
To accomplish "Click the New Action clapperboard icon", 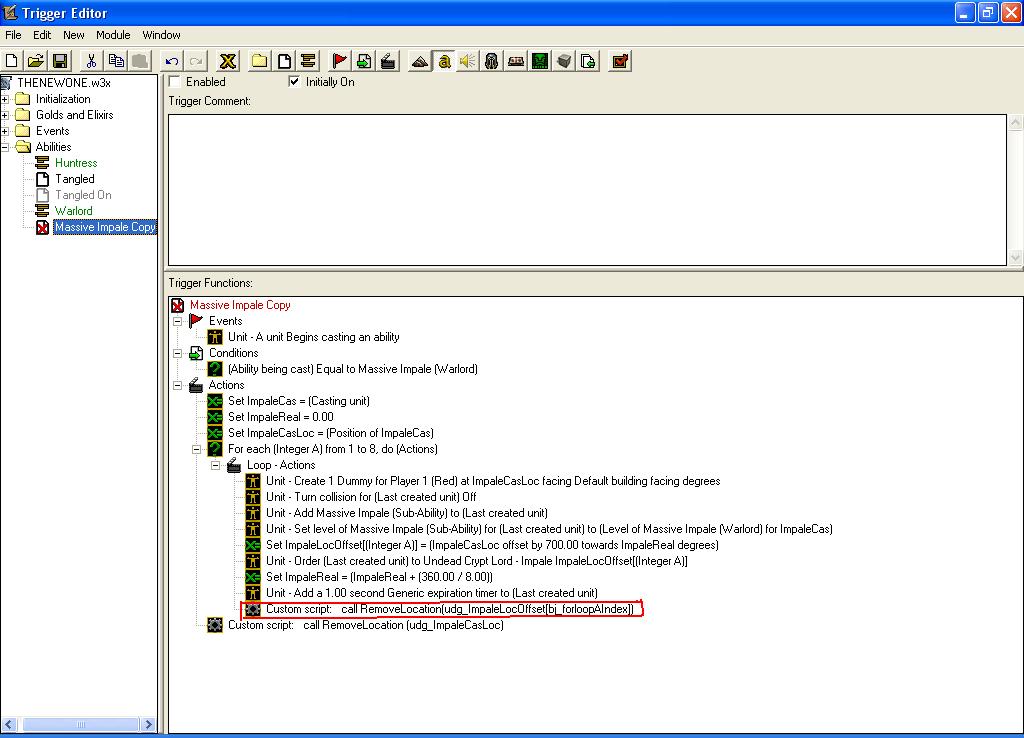I will [388, 61].
